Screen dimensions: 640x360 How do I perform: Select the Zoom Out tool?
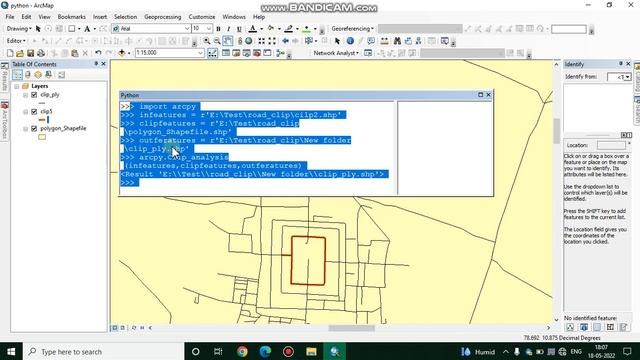pyautogui.click(x=217, y=41)
